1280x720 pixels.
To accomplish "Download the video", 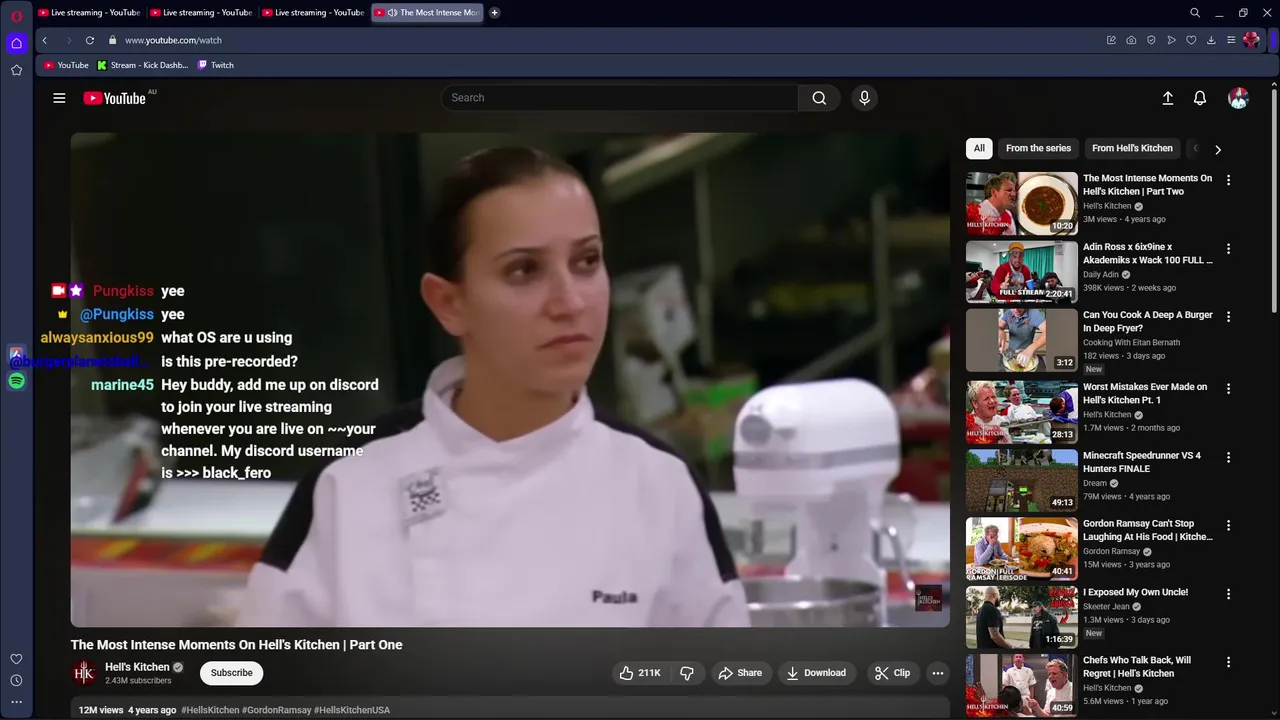I will pos(816,673).
